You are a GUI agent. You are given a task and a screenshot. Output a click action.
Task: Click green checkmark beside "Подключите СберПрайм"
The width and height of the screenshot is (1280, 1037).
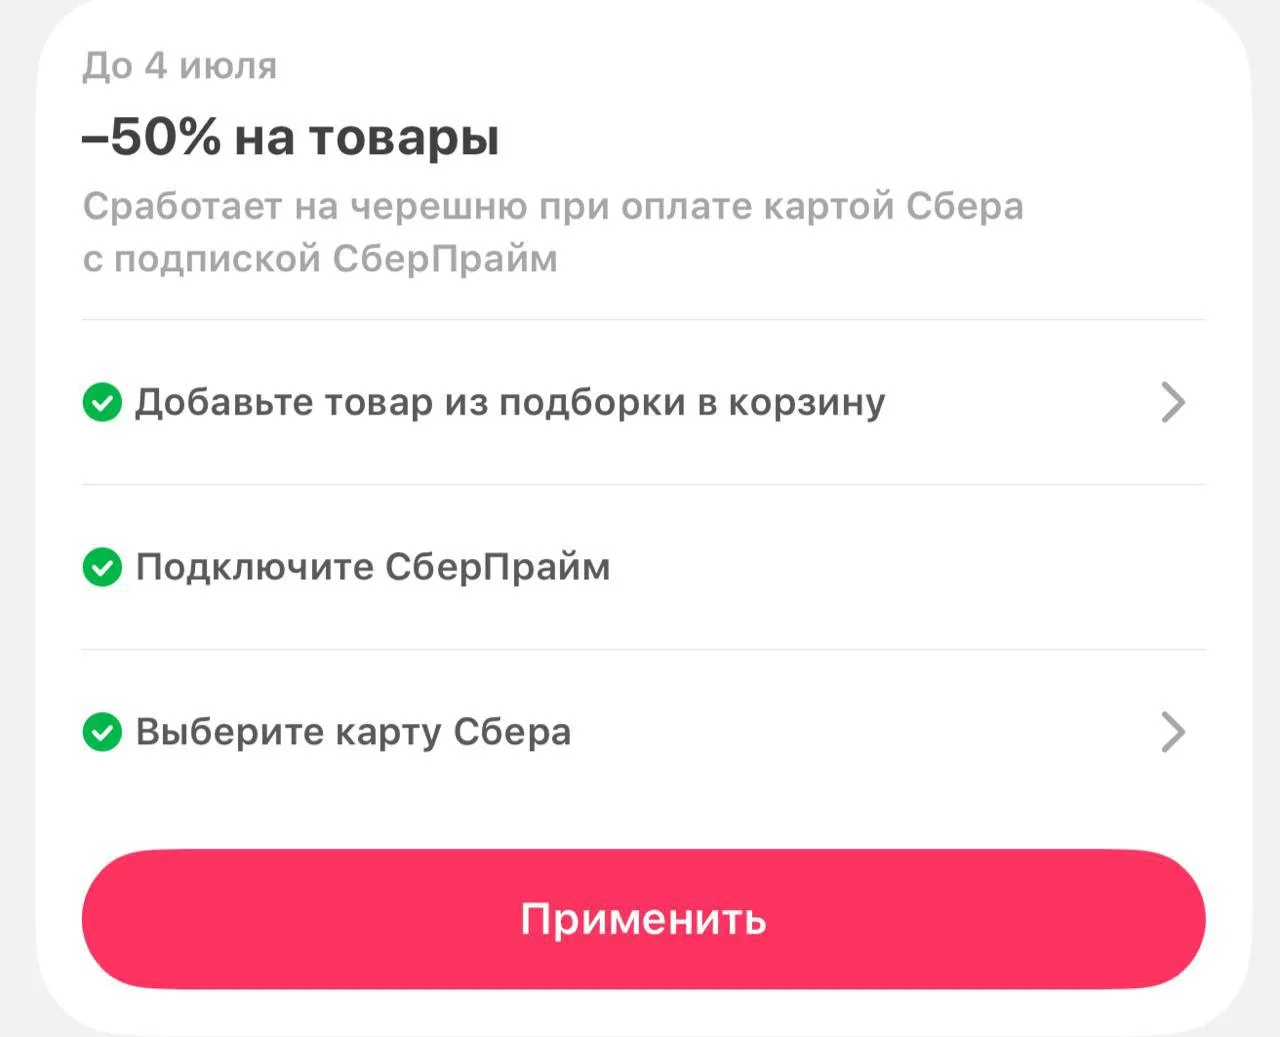(102, 567)
